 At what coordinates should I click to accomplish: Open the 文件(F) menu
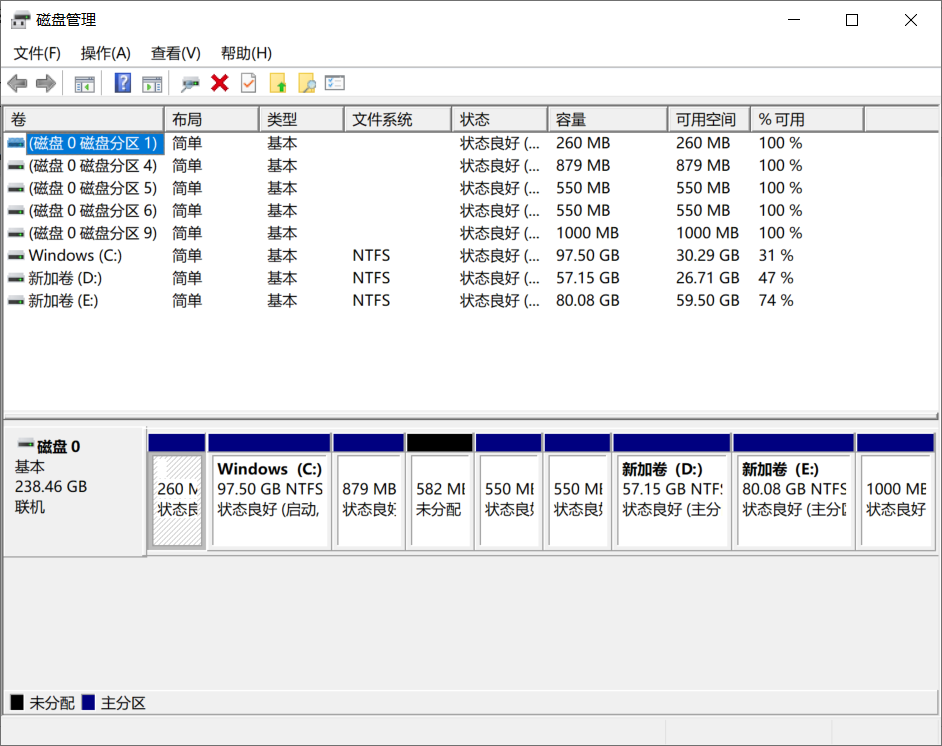coord(37,53)
